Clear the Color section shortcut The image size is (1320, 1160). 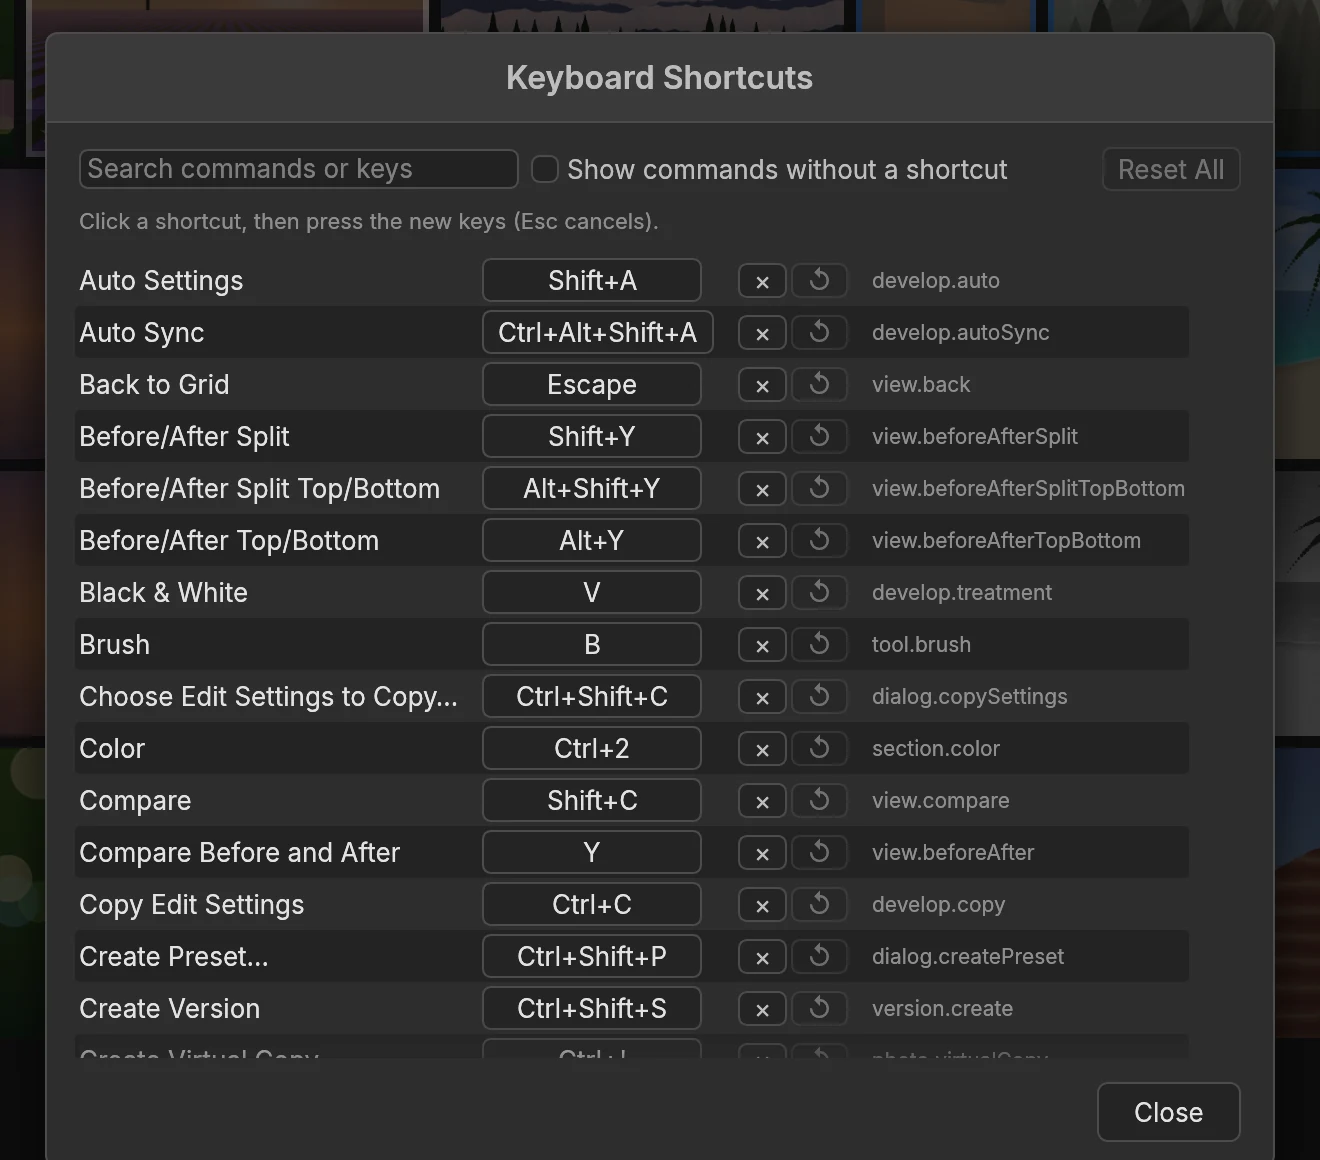pyautogui.click(x=762, y=749)
